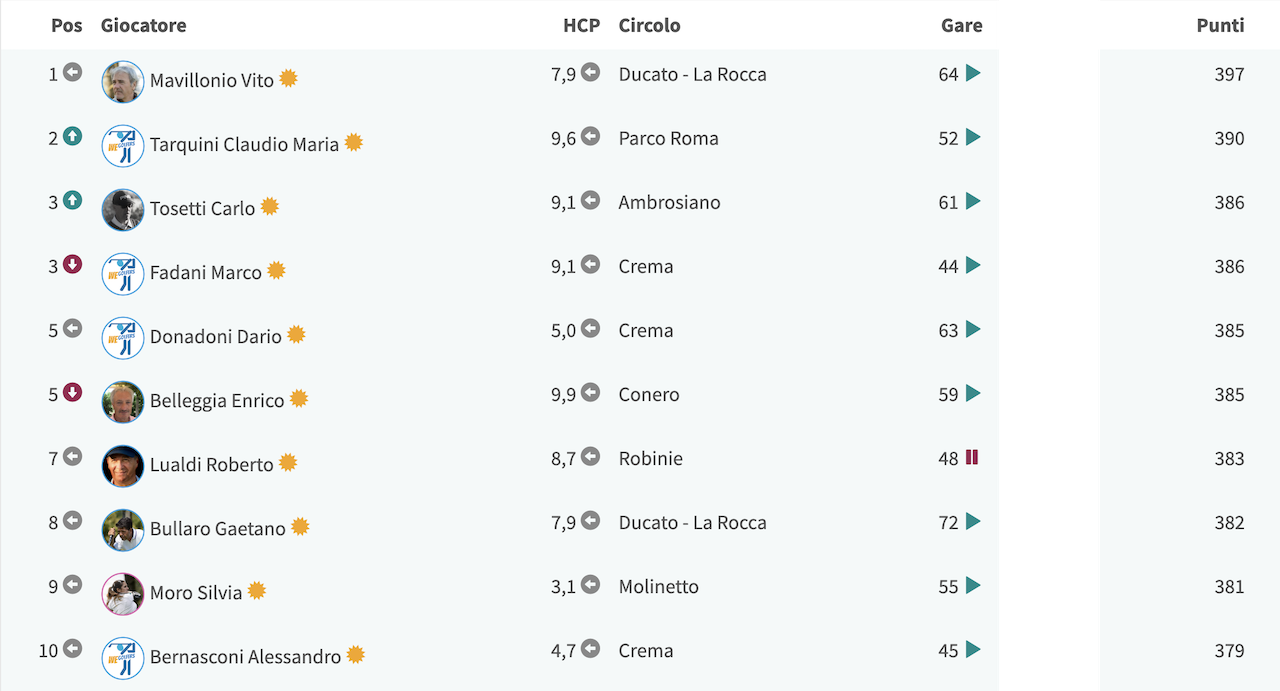Sort by the Punti column header
The width and height of the screenshot is (1280, 691).
click(1220, 25)
